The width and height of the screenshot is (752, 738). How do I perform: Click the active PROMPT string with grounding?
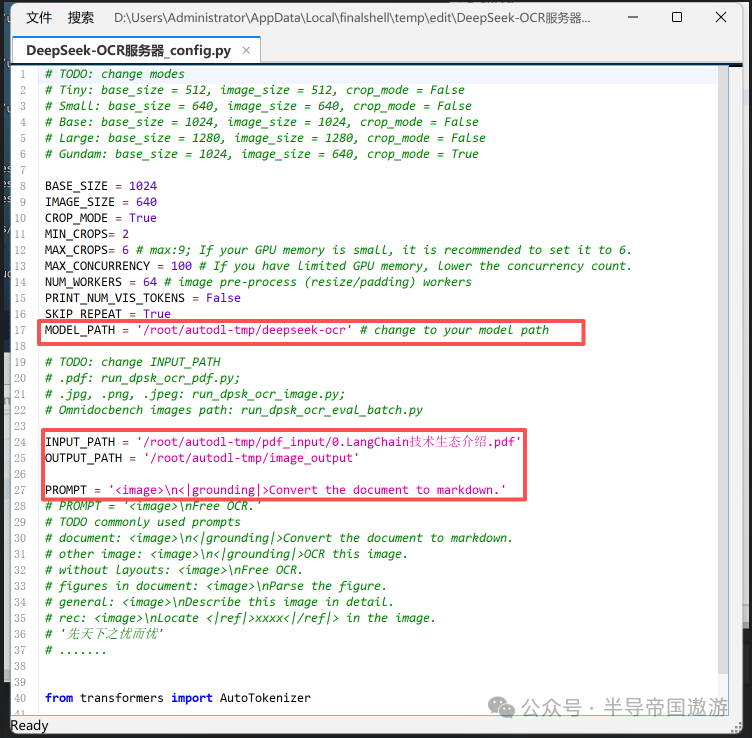pos(307,490)
